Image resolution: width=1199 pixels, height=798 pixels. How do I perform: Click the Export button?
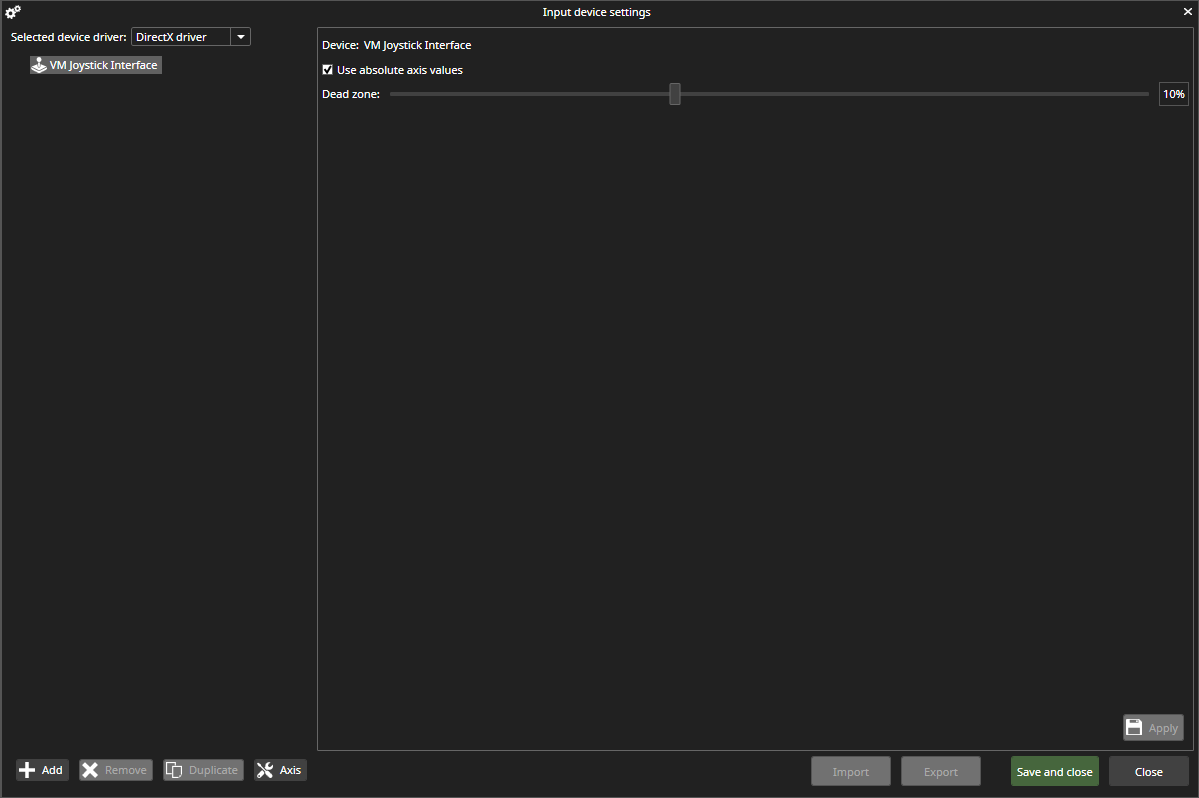tap(941, 771)
